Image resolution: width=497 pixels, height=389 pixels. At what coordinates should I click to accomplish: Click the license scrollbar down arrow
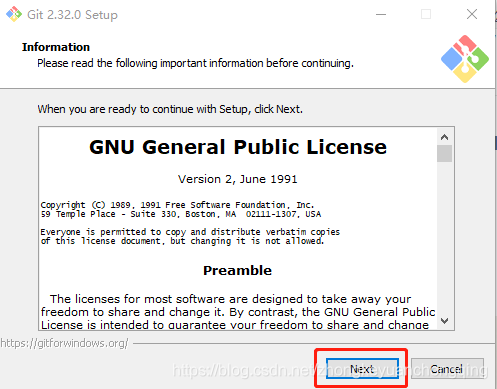click(444, 321)
